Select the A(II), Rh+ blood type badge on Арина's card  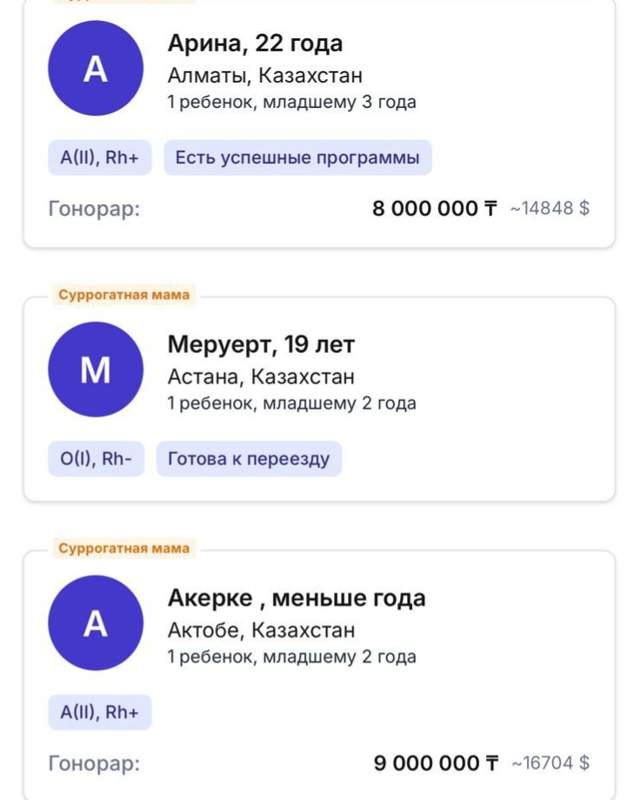click(97, 156)
